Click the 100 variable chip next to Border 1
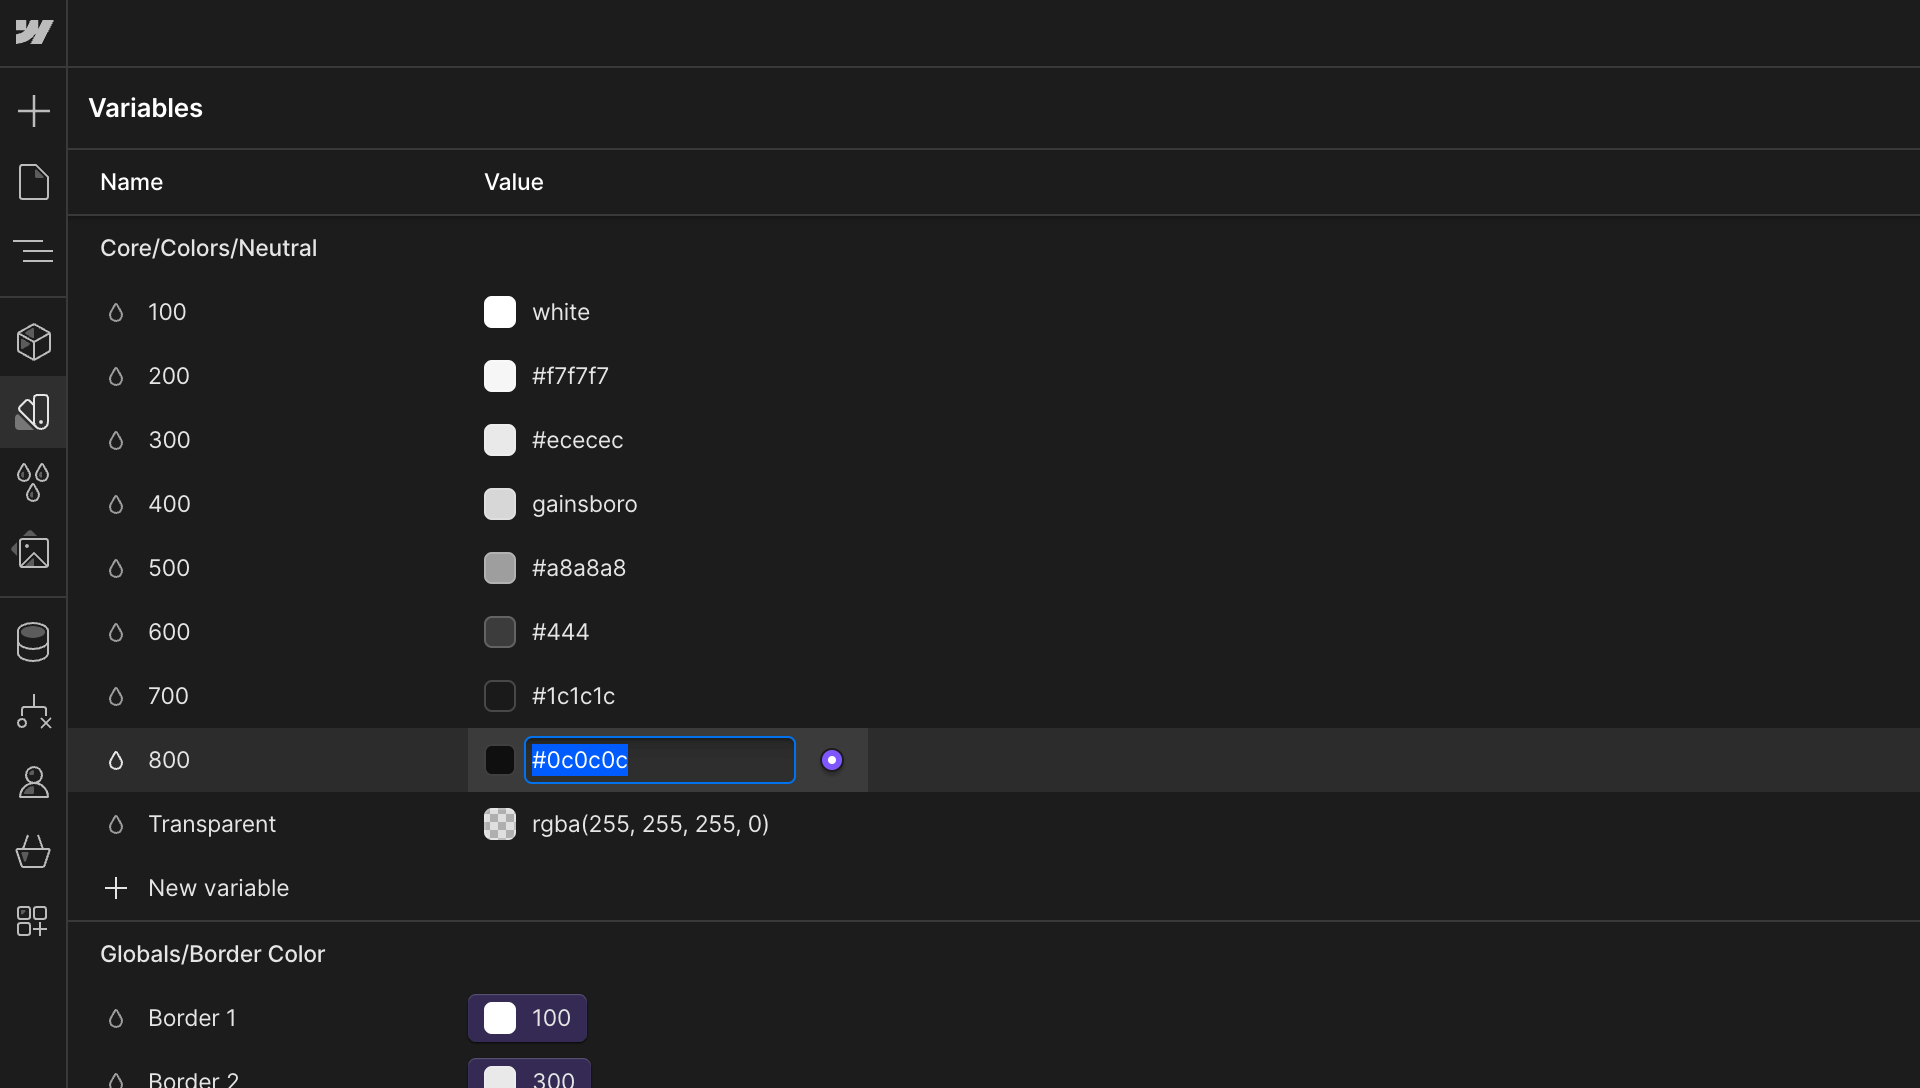 pyautogui.click(x=527, y=1018)
